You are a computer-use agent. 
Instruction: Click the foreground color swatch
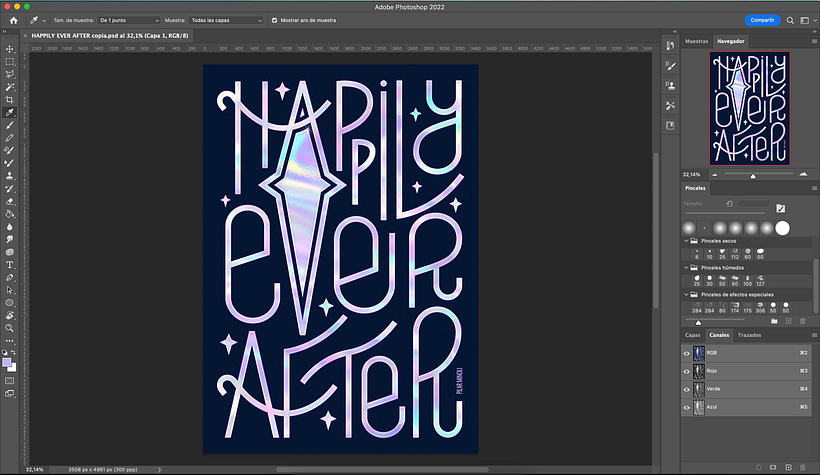coord(7,363)
